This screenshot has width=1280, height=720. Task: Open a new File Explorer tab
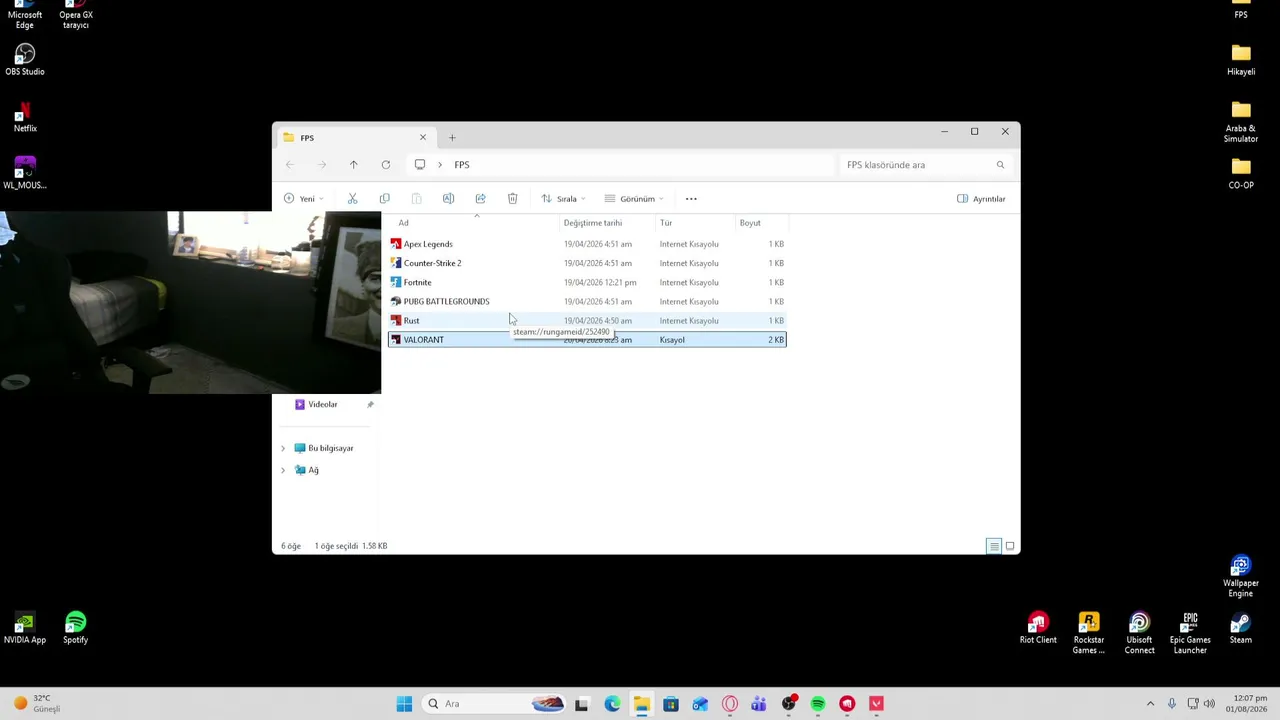[452, 138]
